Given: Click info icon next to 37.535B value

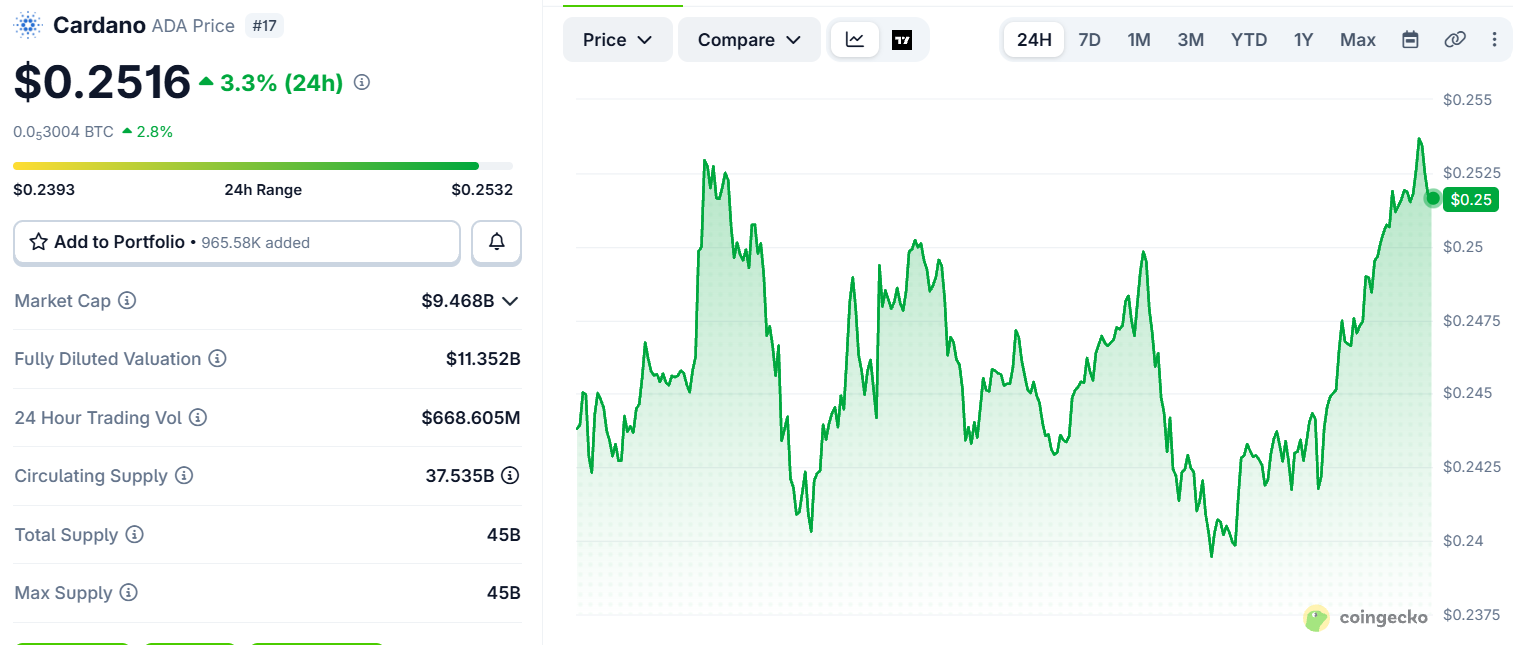Looking at the screenshot, I should tap(510, 475).
